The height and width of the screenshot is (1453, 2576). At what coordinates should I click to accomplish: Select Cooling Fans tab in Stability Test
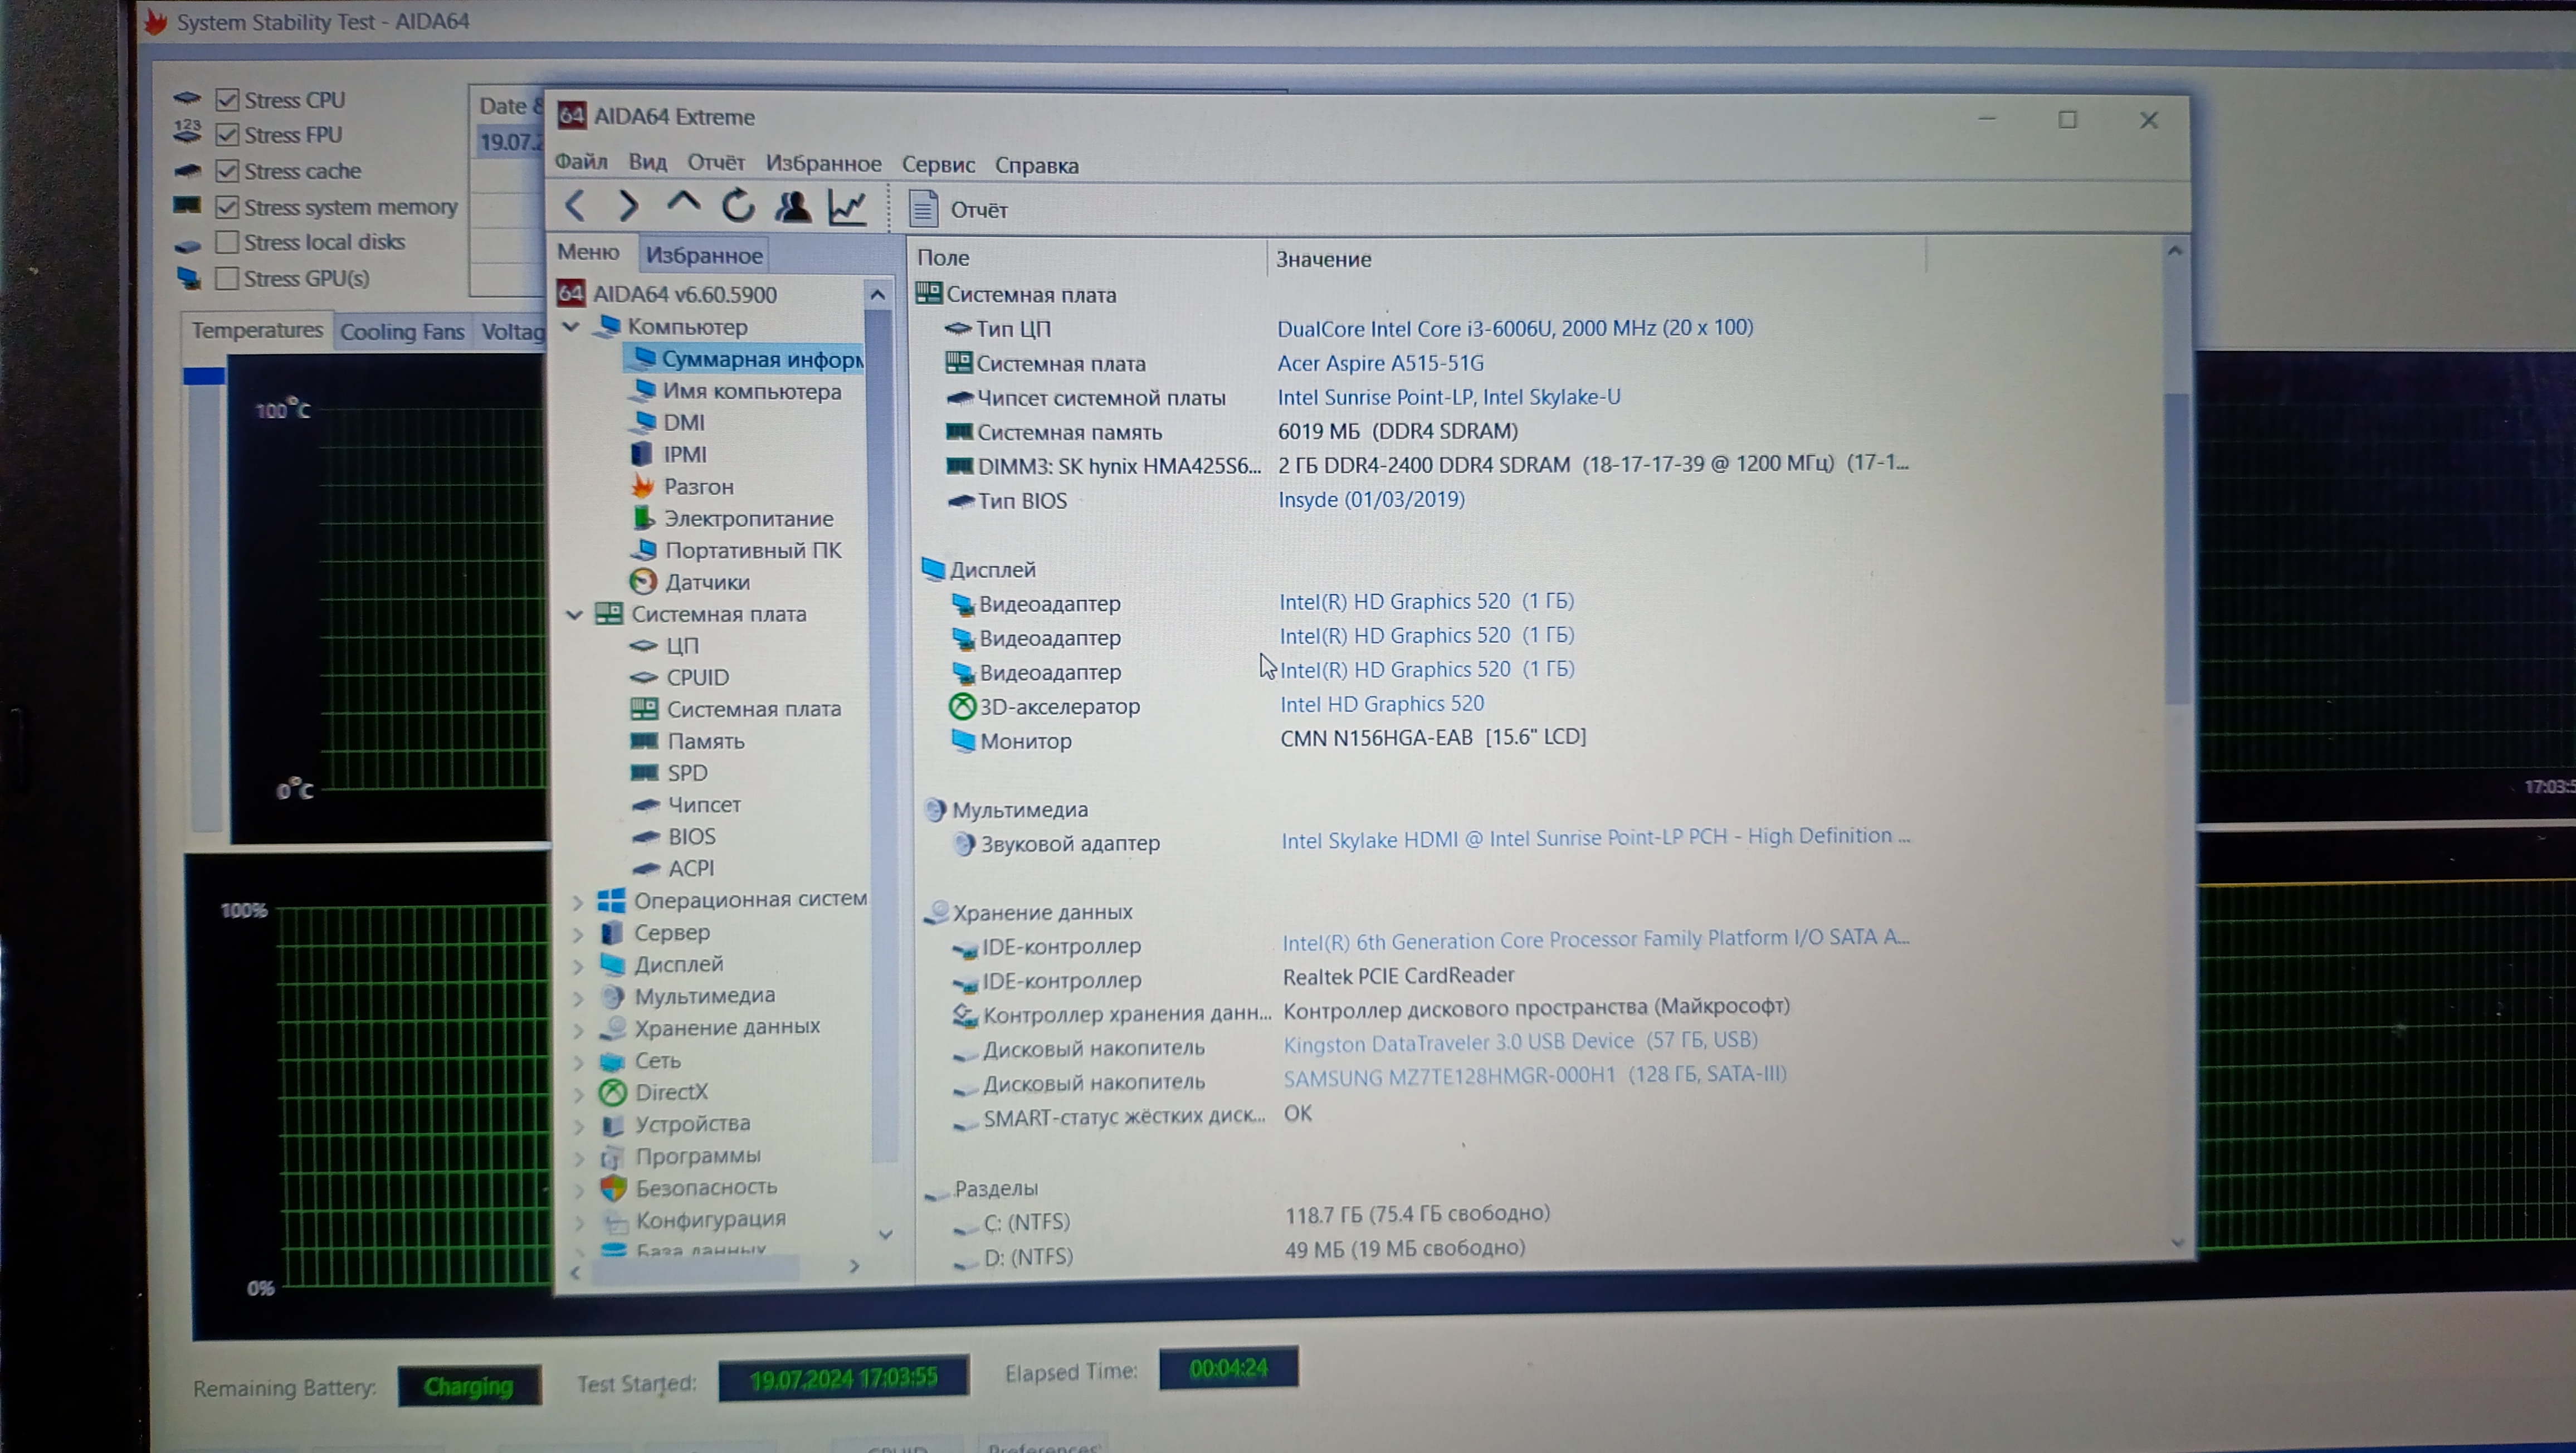[402, 332]
